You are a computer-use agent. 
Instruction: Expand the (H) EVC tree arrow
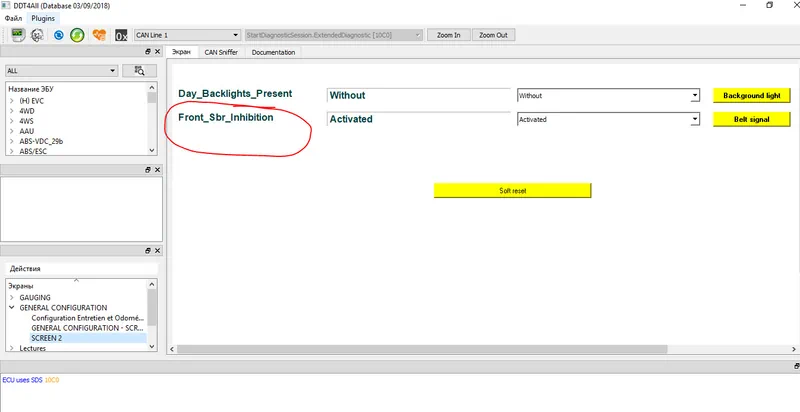click(12, 101)
